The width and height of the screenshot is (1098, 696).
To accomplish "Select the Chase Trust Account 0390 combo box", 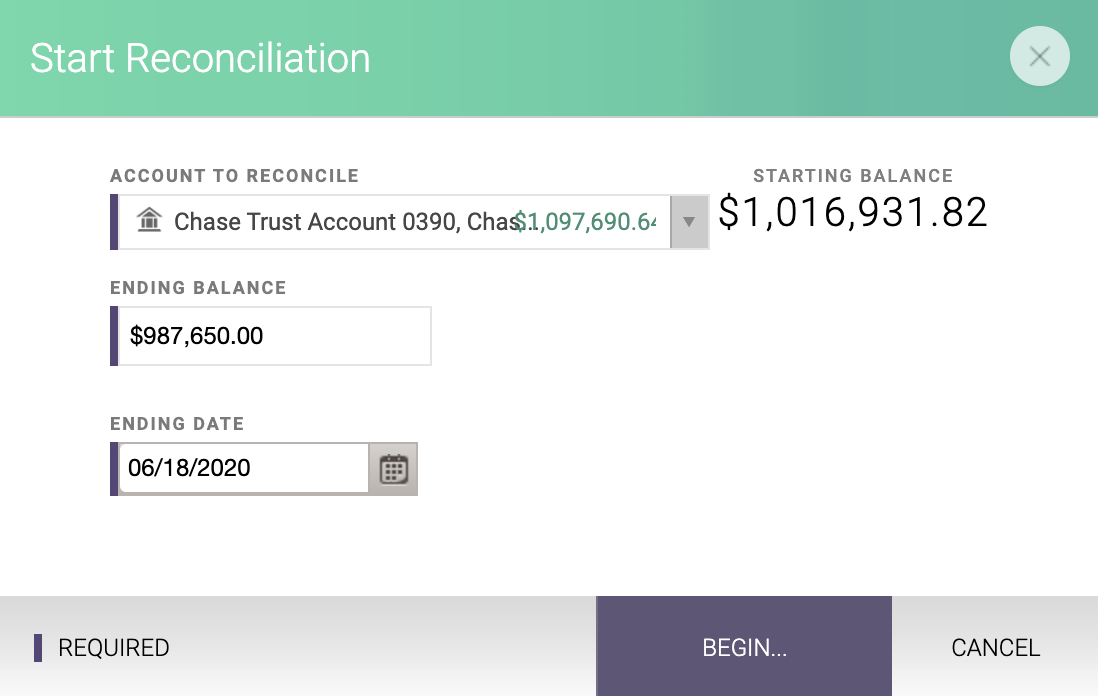I will 340,222.
